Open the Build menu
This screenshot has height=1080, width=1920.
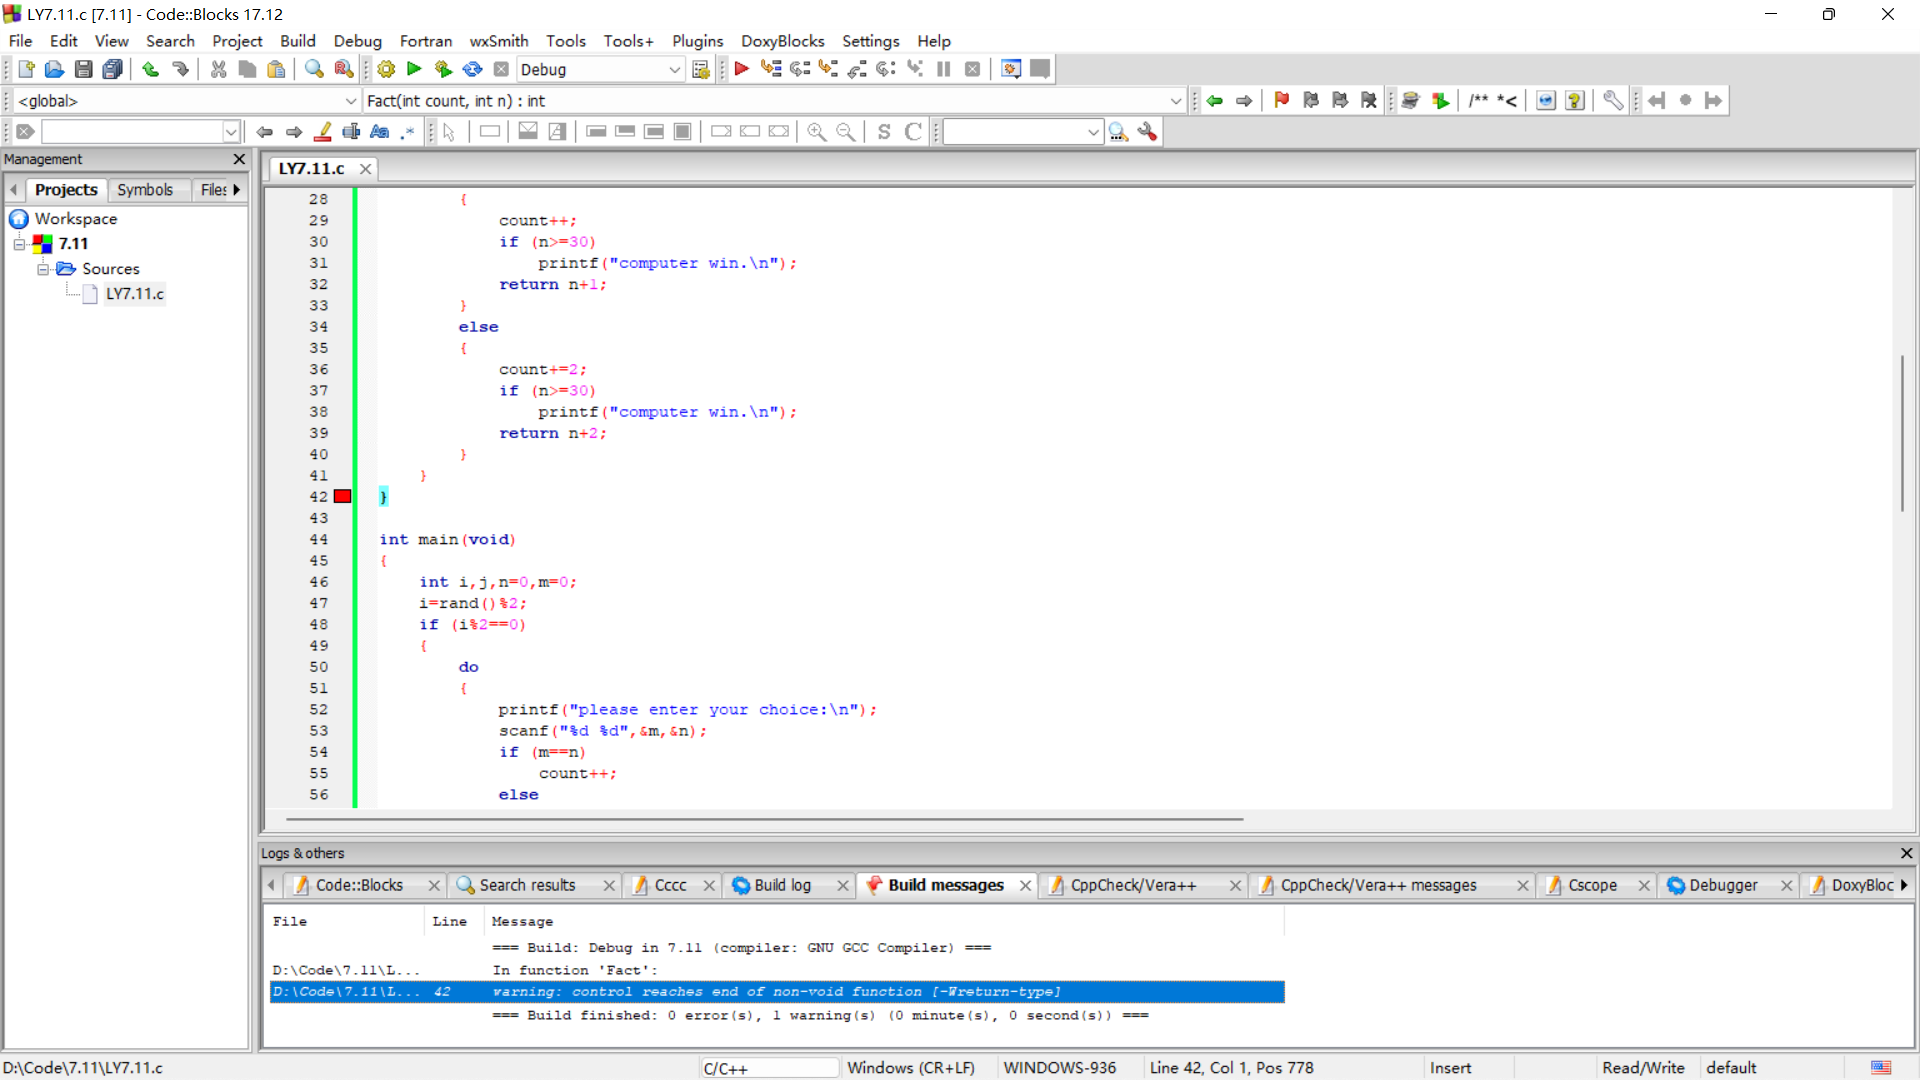(297, 41)
